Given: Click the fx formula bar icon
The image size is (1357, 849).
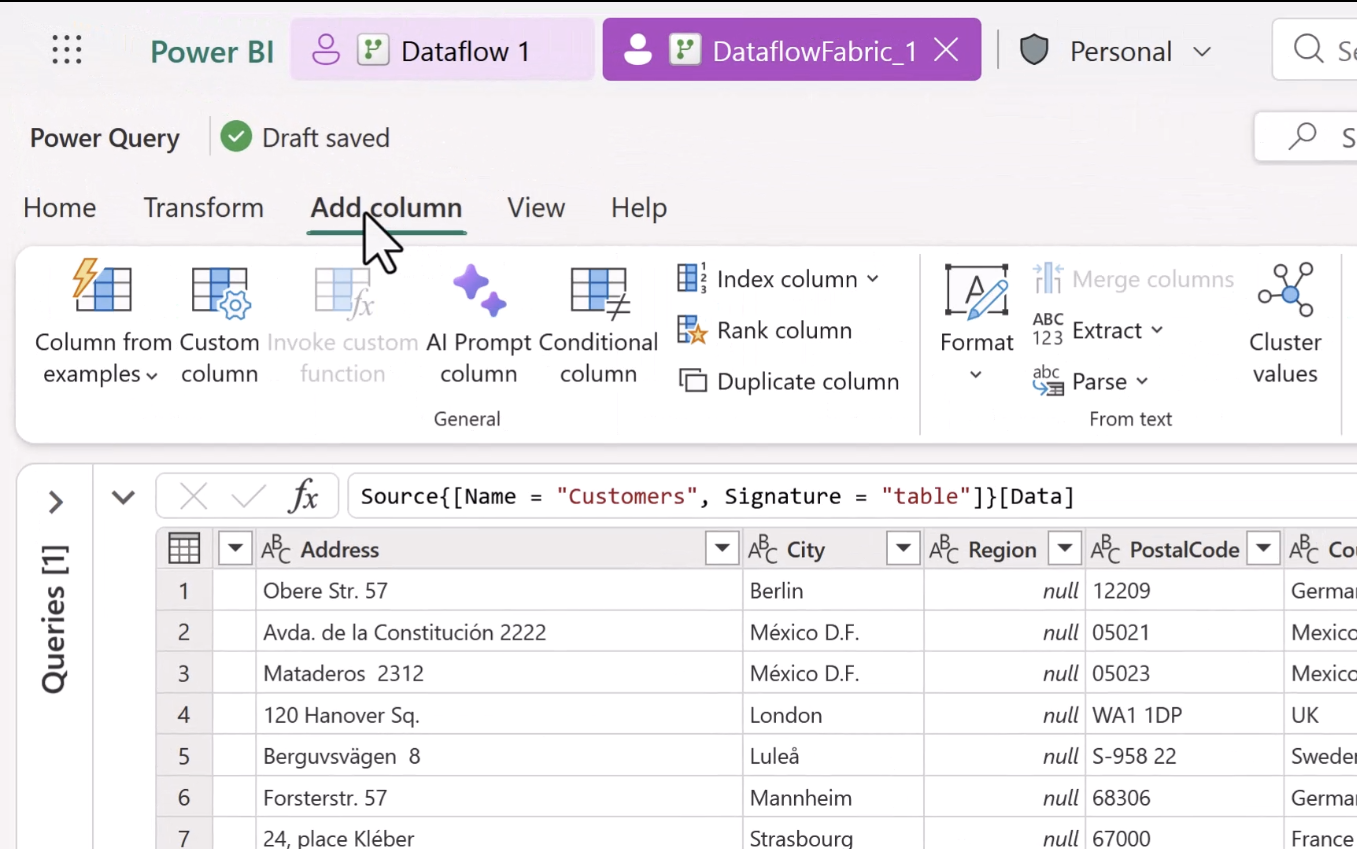Looking at the screenshot, I should click(305, 495).
